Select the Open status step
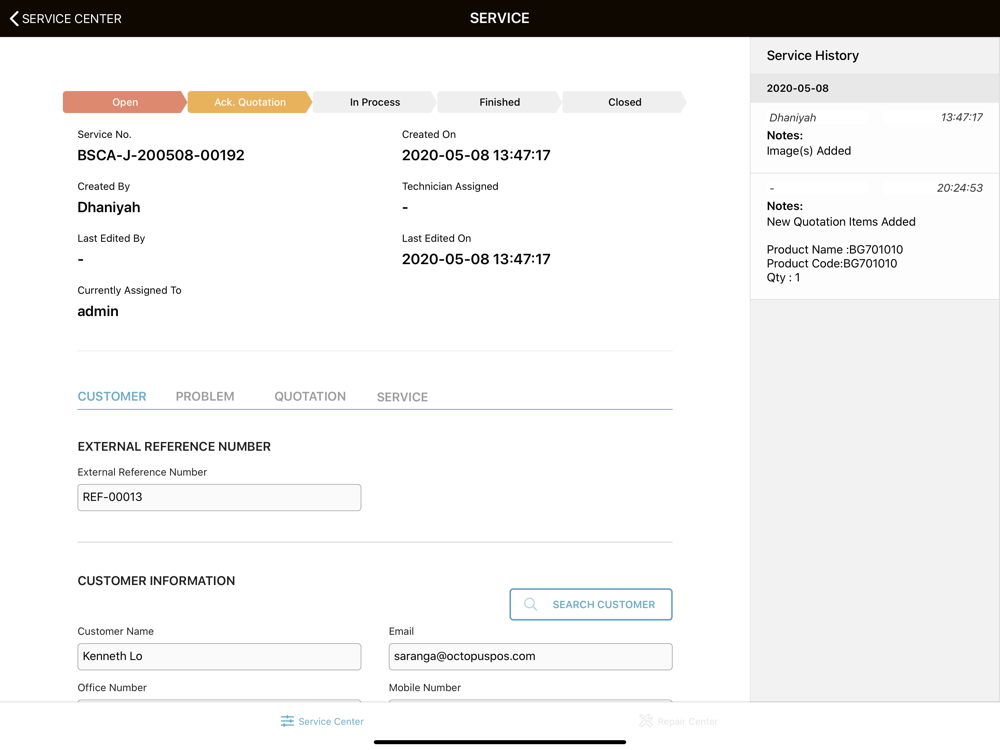 pos(124,102)
